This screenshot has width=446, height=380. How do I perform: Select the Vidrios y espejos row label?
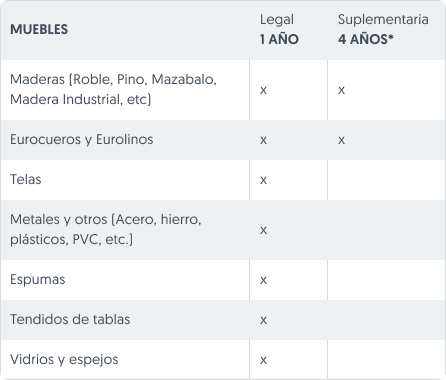coord(64,360)
